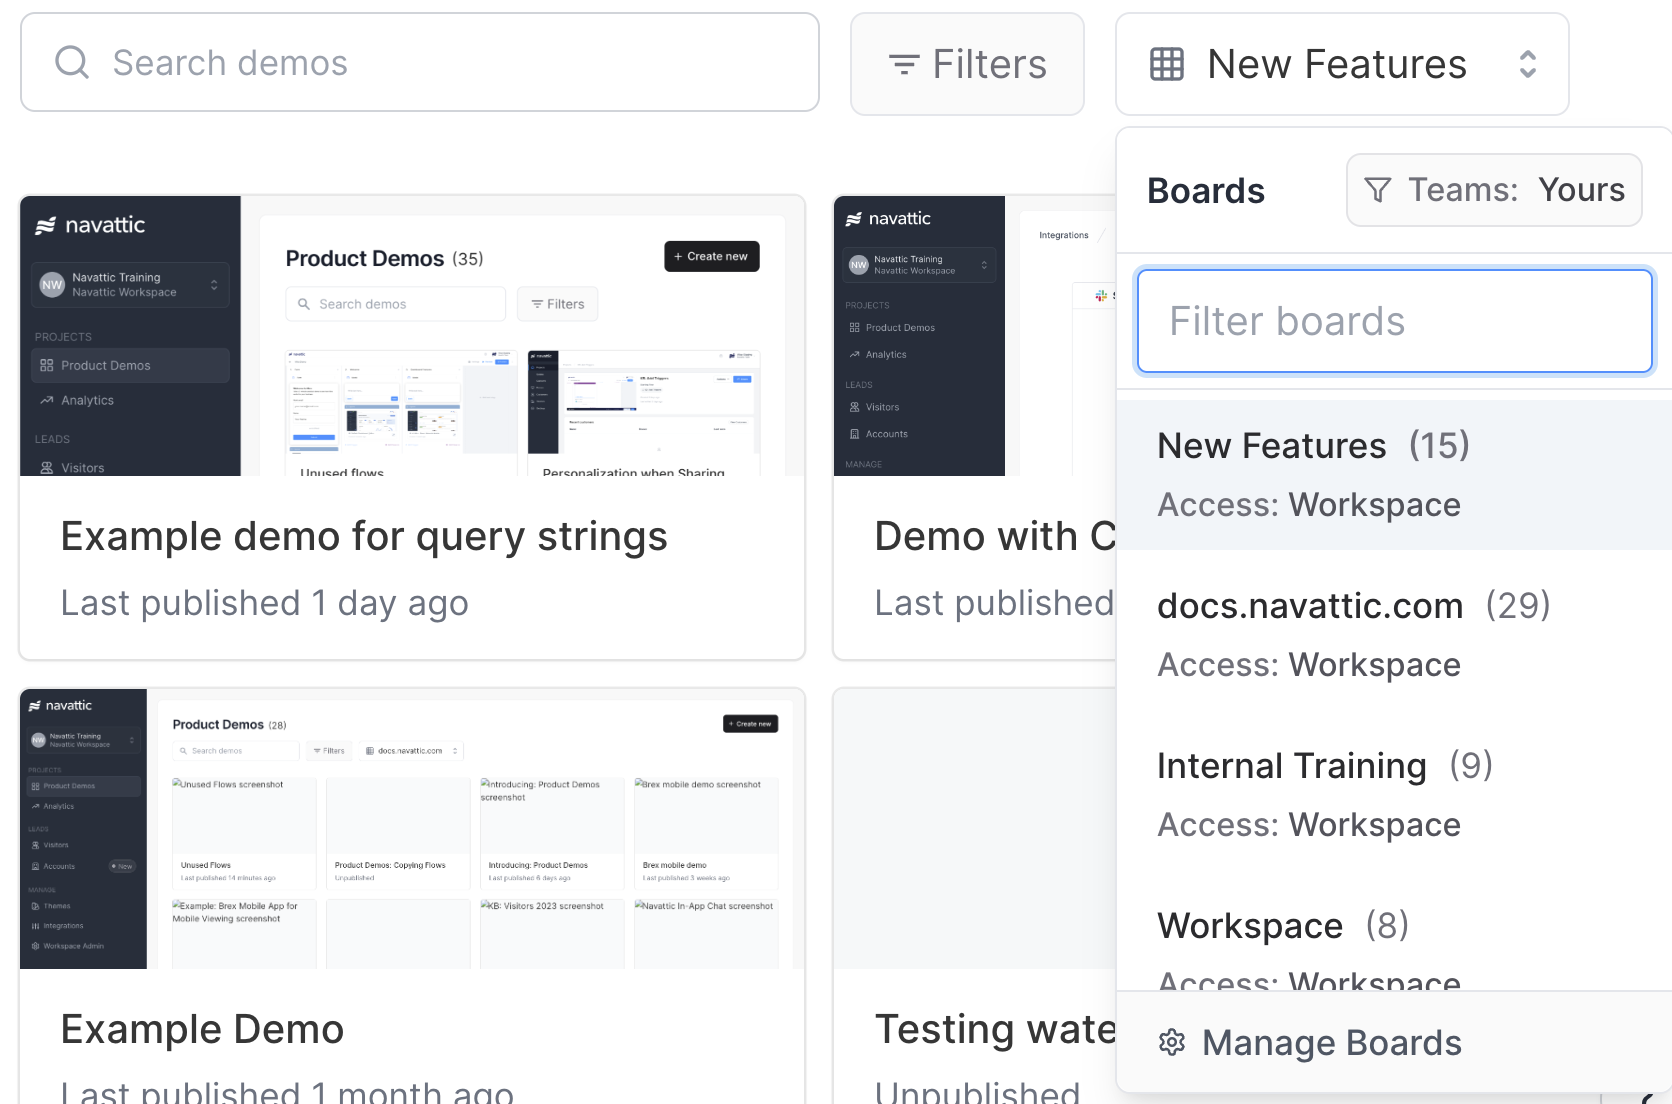The image size is (1672, 1104).
Task: Focus the Filter boards input
Action: pyautogui.click(x=1394, y=321)
